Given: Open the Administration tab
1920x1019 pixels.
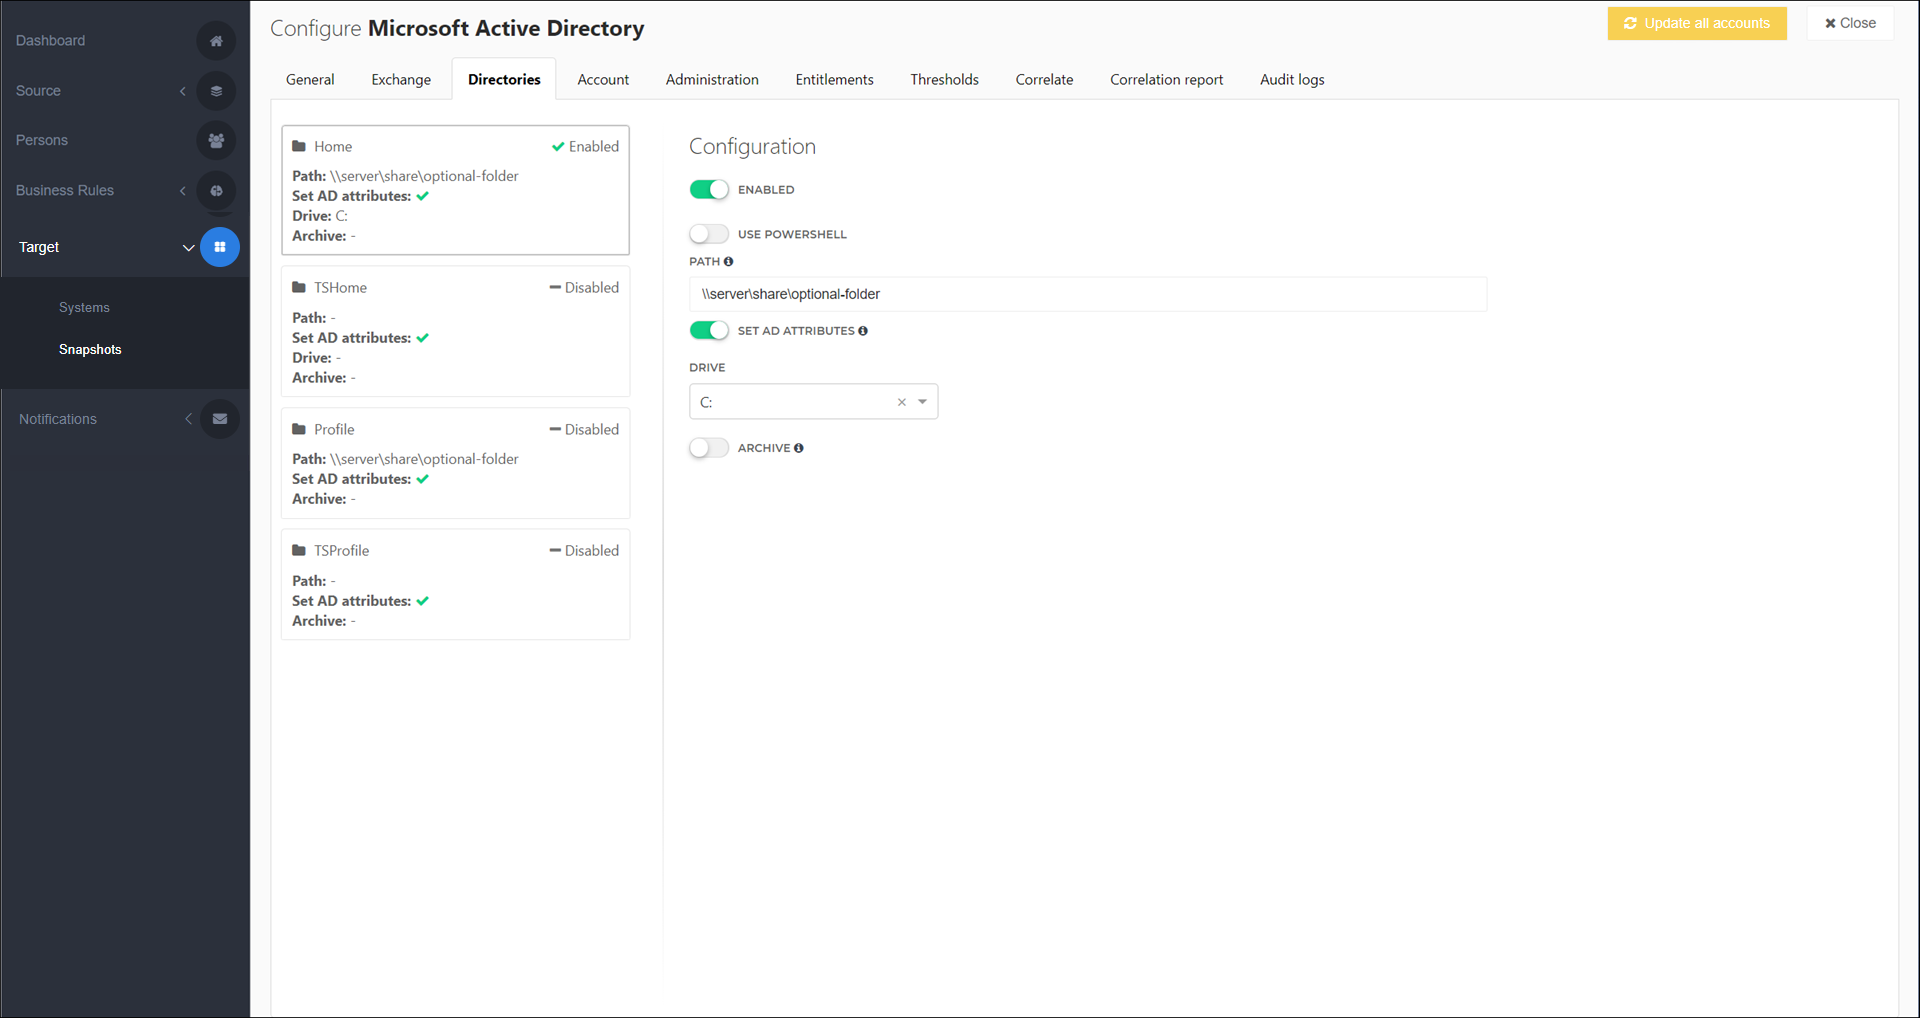Looking at the screenshot, I should point(712,80).
